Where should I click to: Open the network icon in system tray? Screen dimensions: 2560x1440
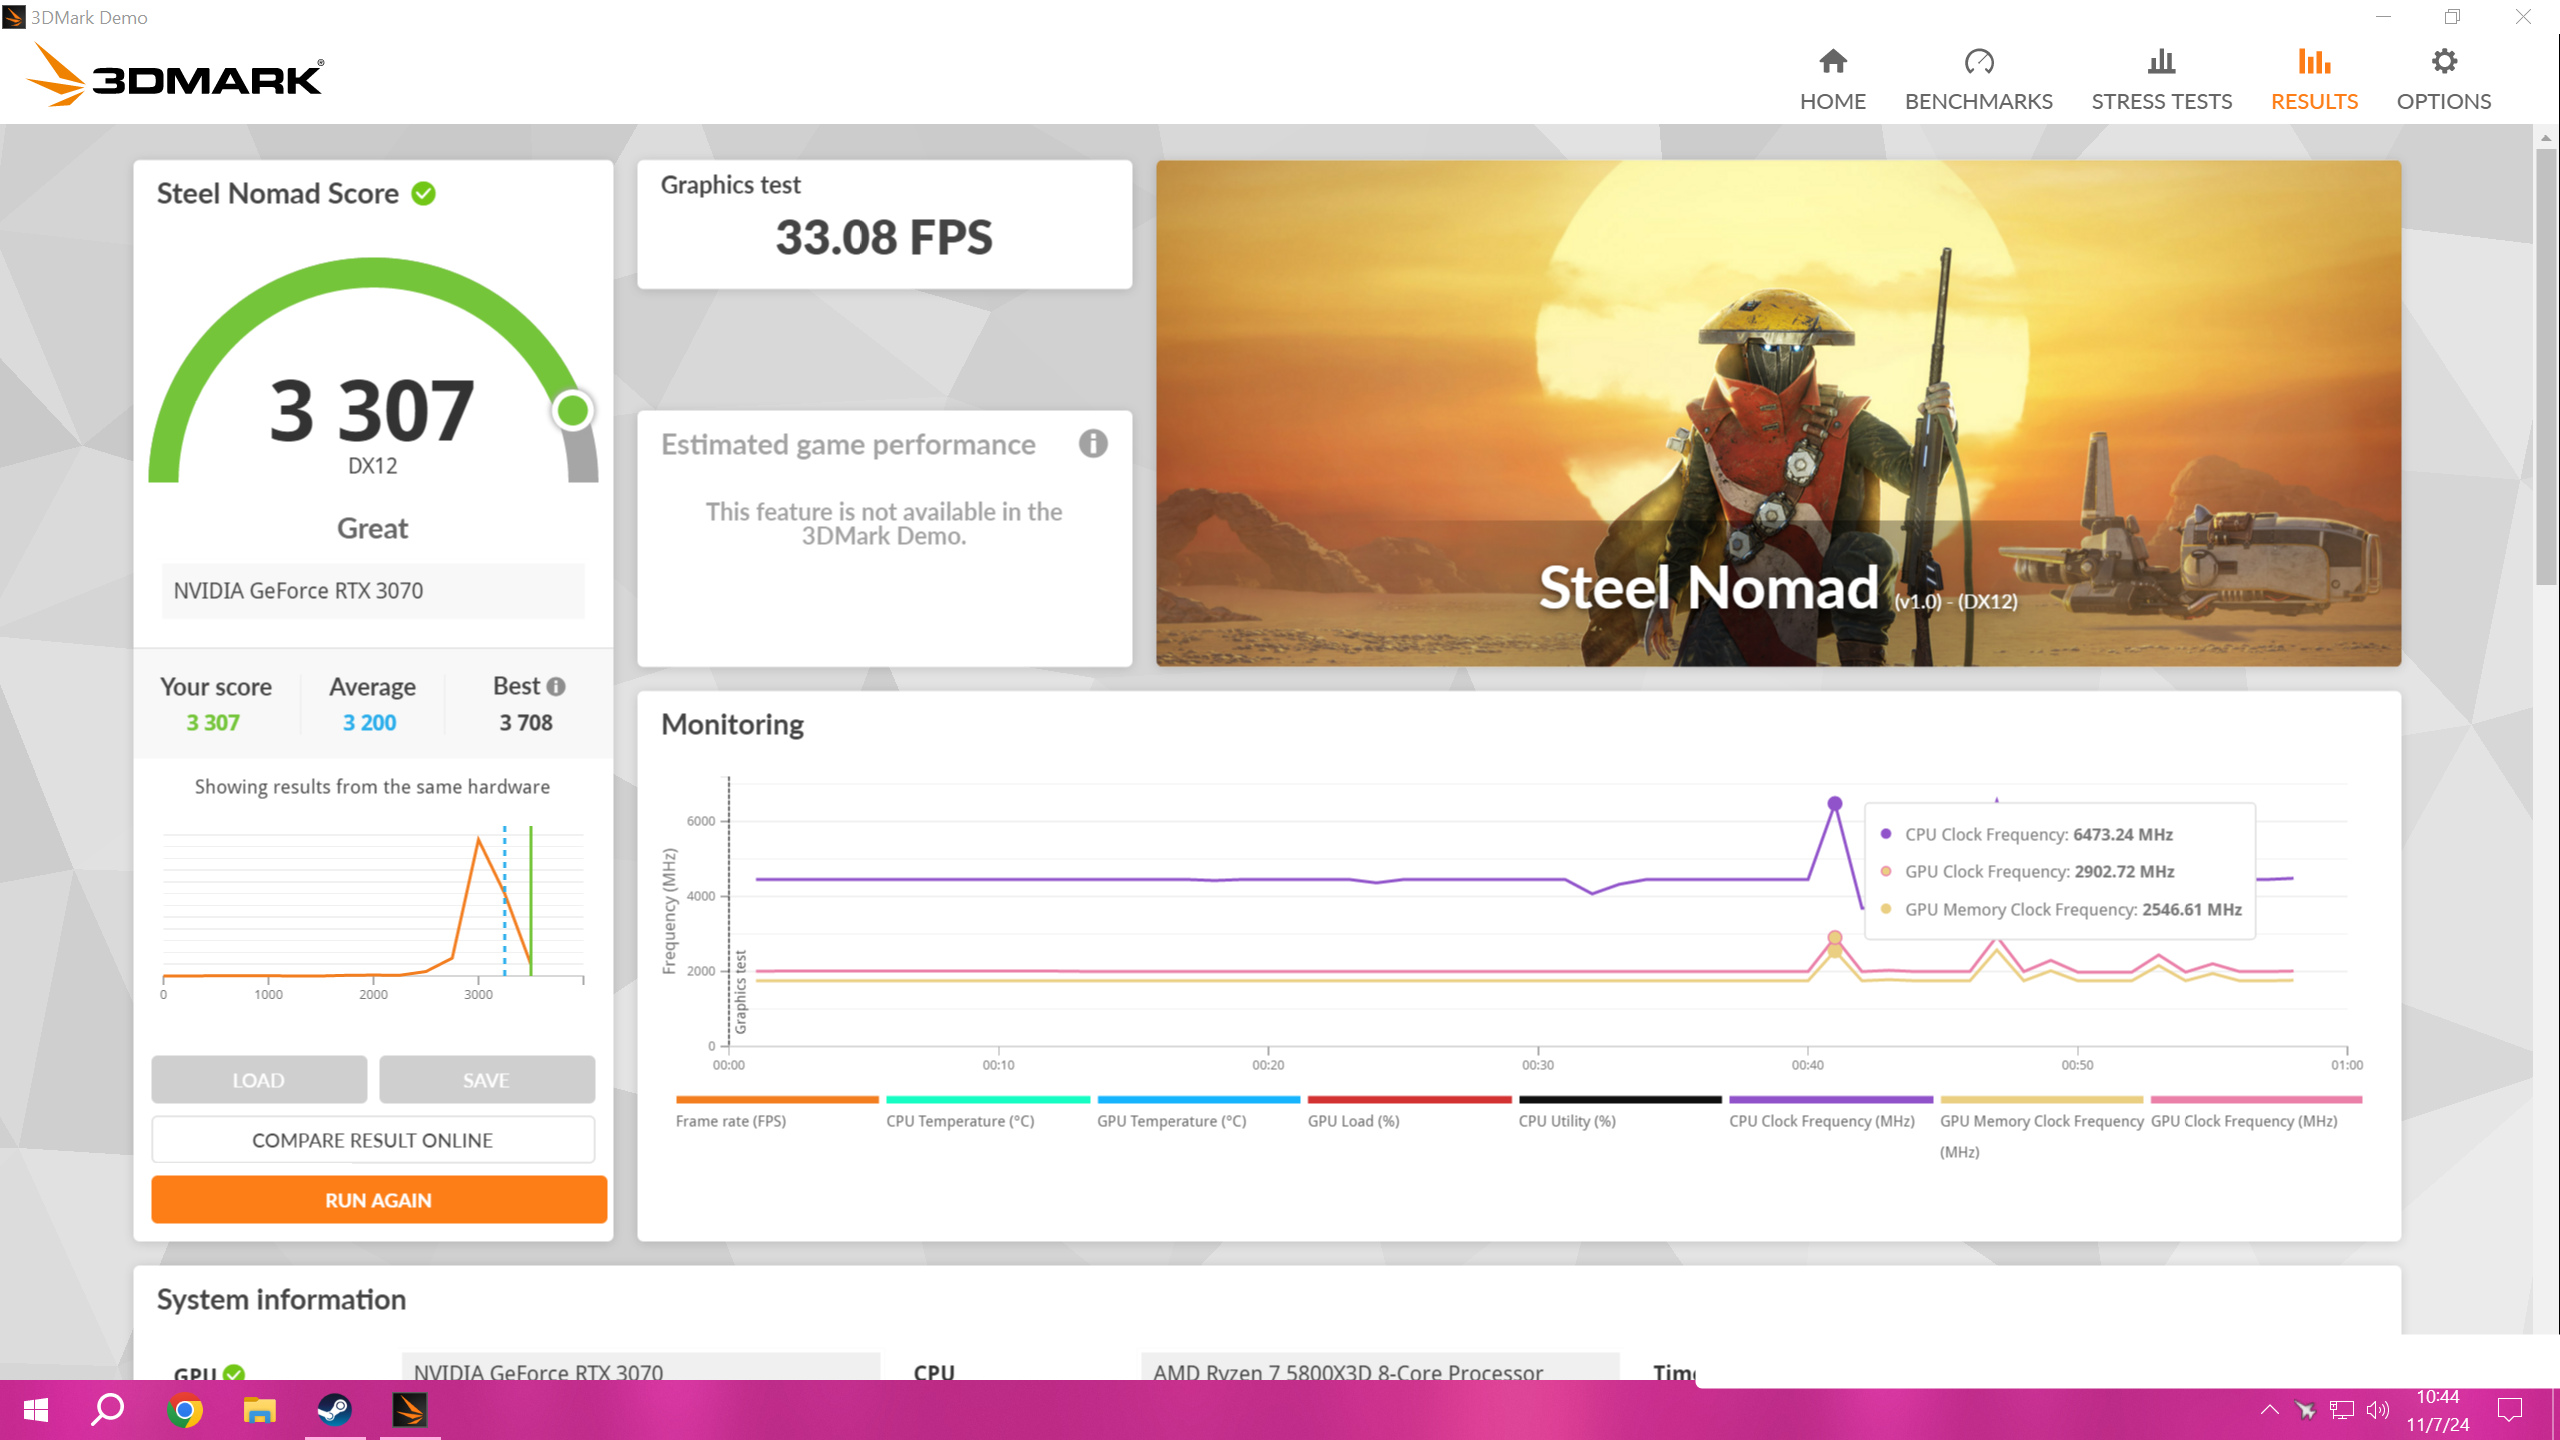[x=2342, y=1410]
